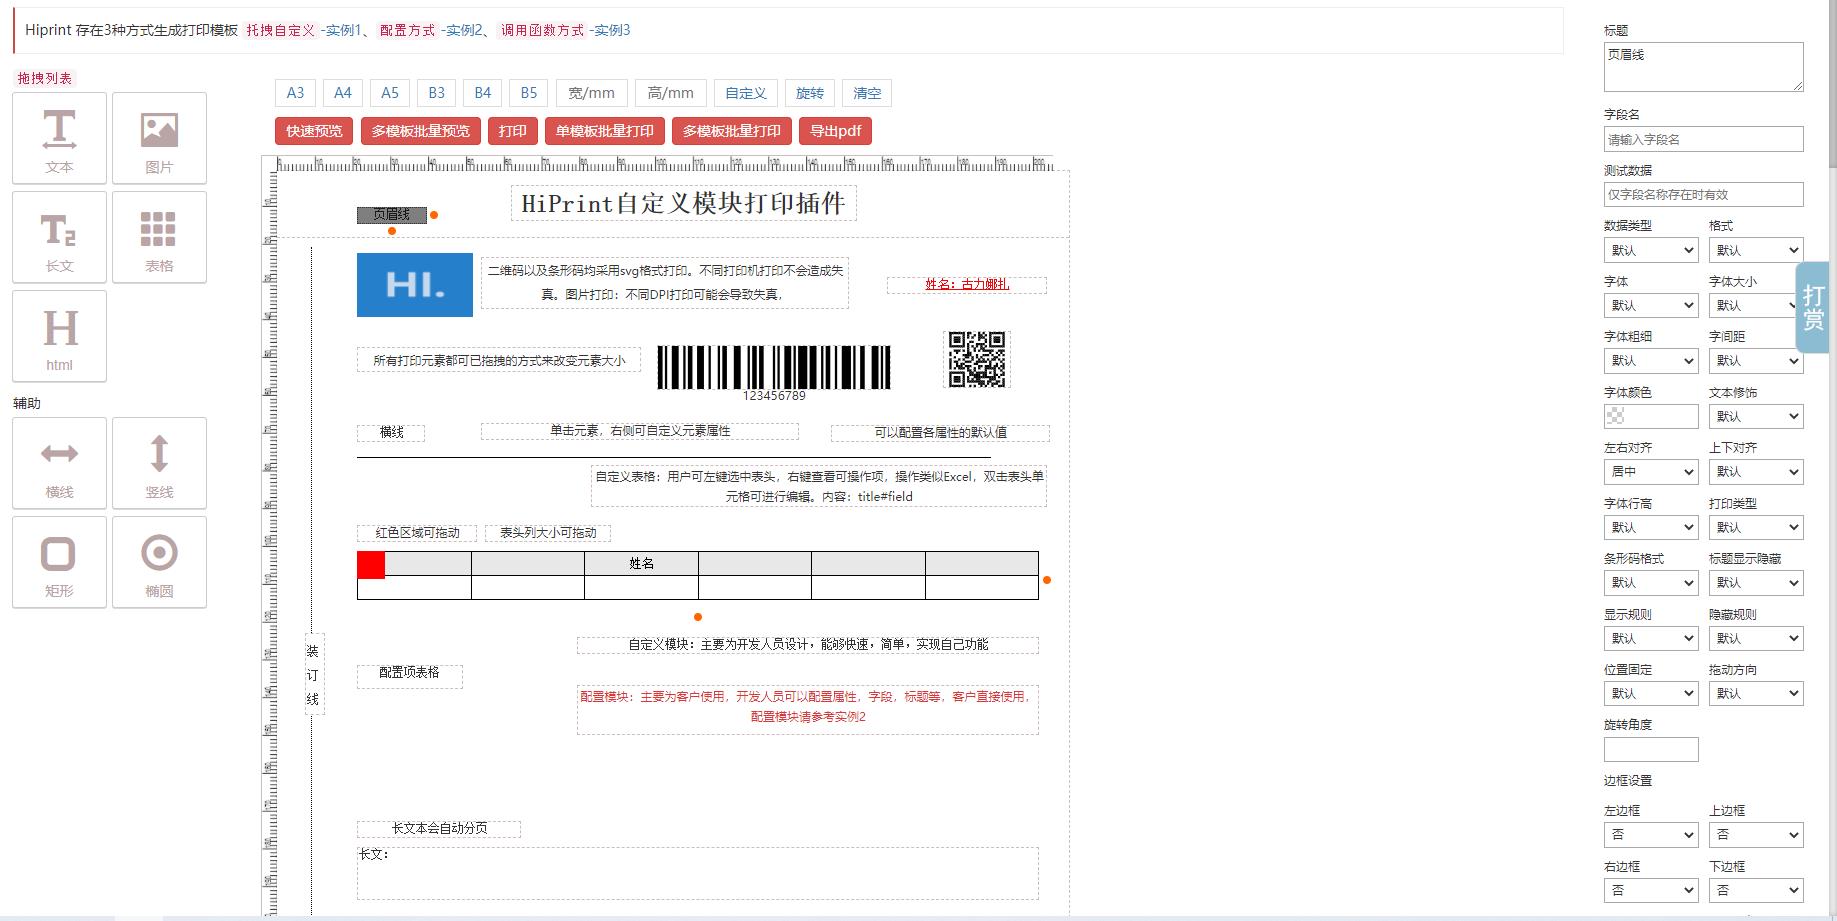Click the barcode 123456789 element

pos(773,372)
